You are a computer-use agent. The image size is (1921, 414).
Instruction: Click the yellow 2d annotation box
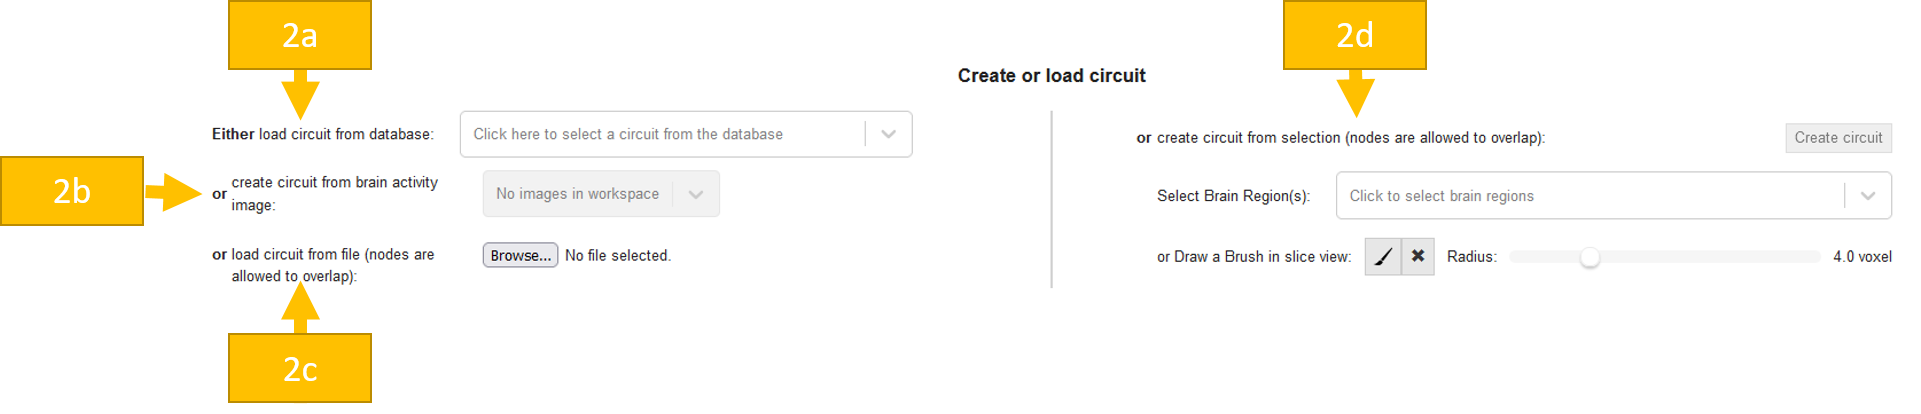click(1355, 35)
